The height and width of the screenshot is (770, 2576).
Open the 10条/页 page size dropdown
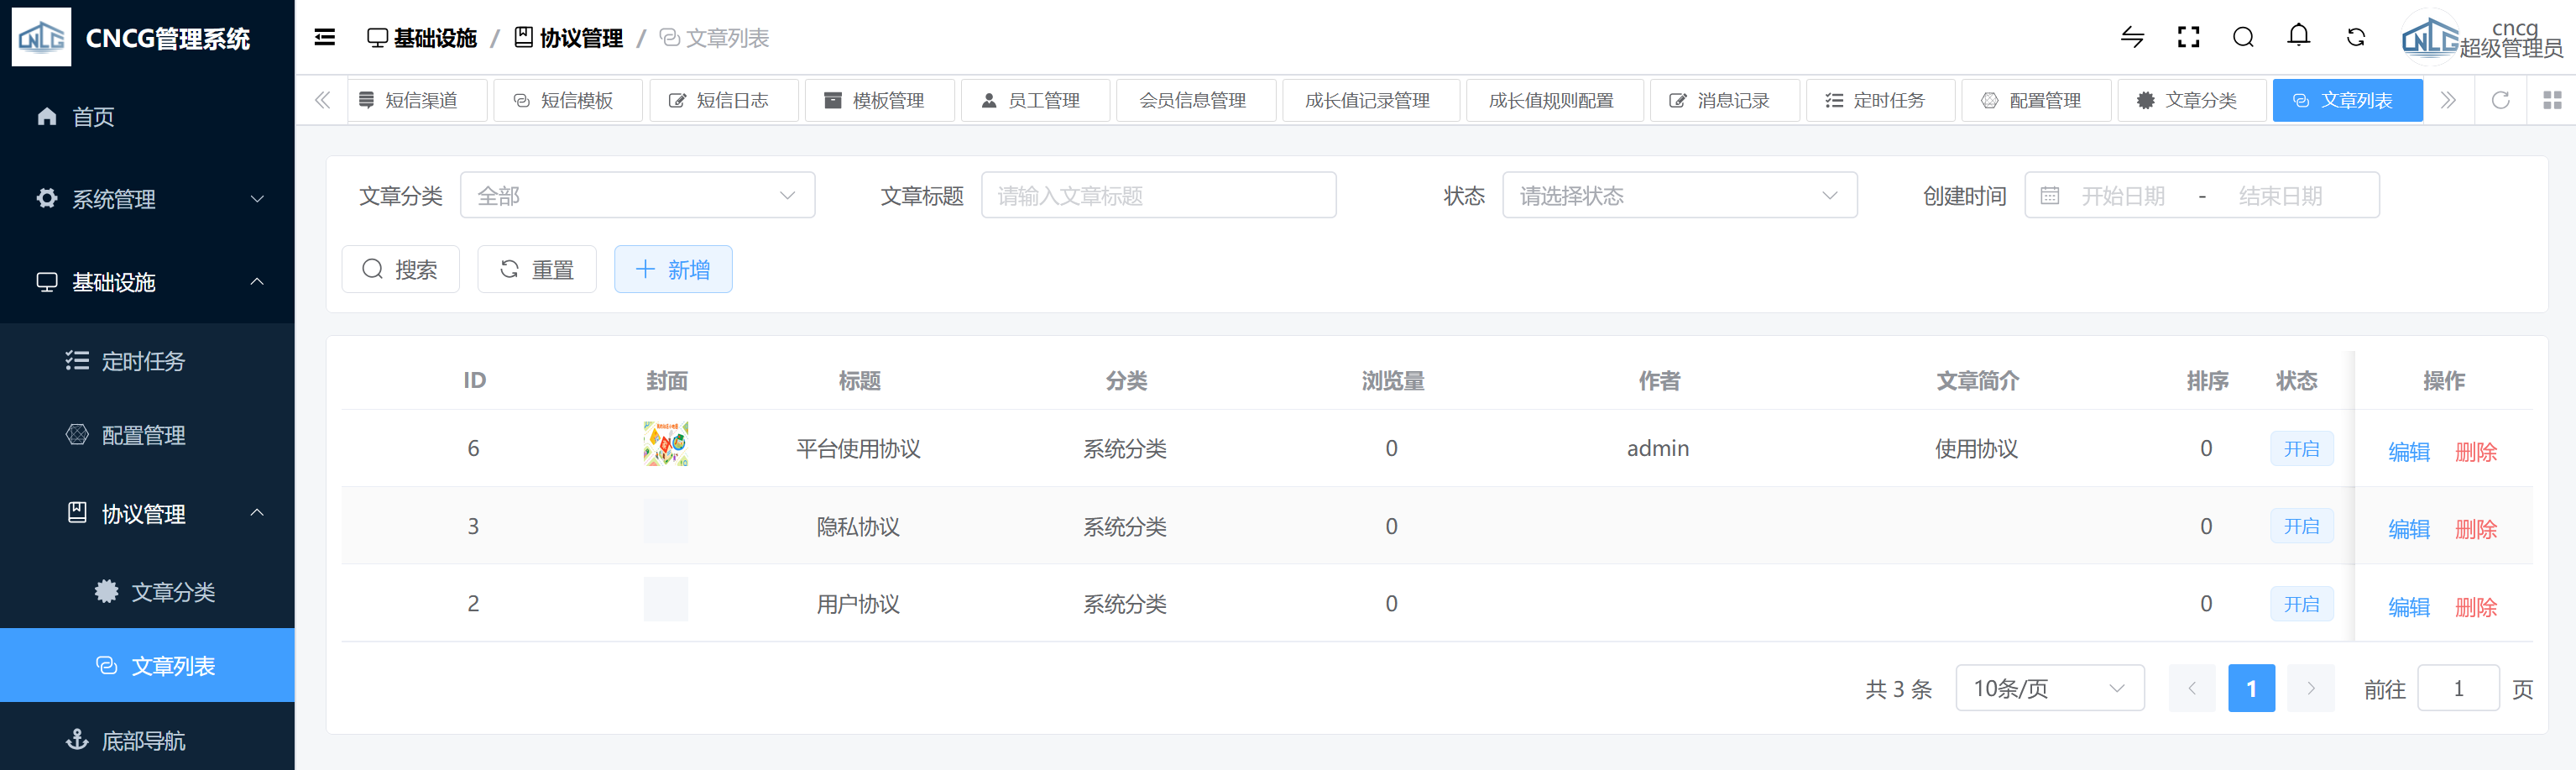[2049, 688]
